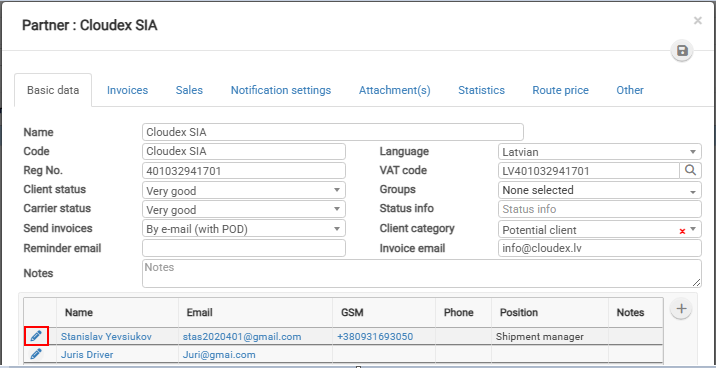
Task: Click the save disk icon
Action: coord(682,51)
